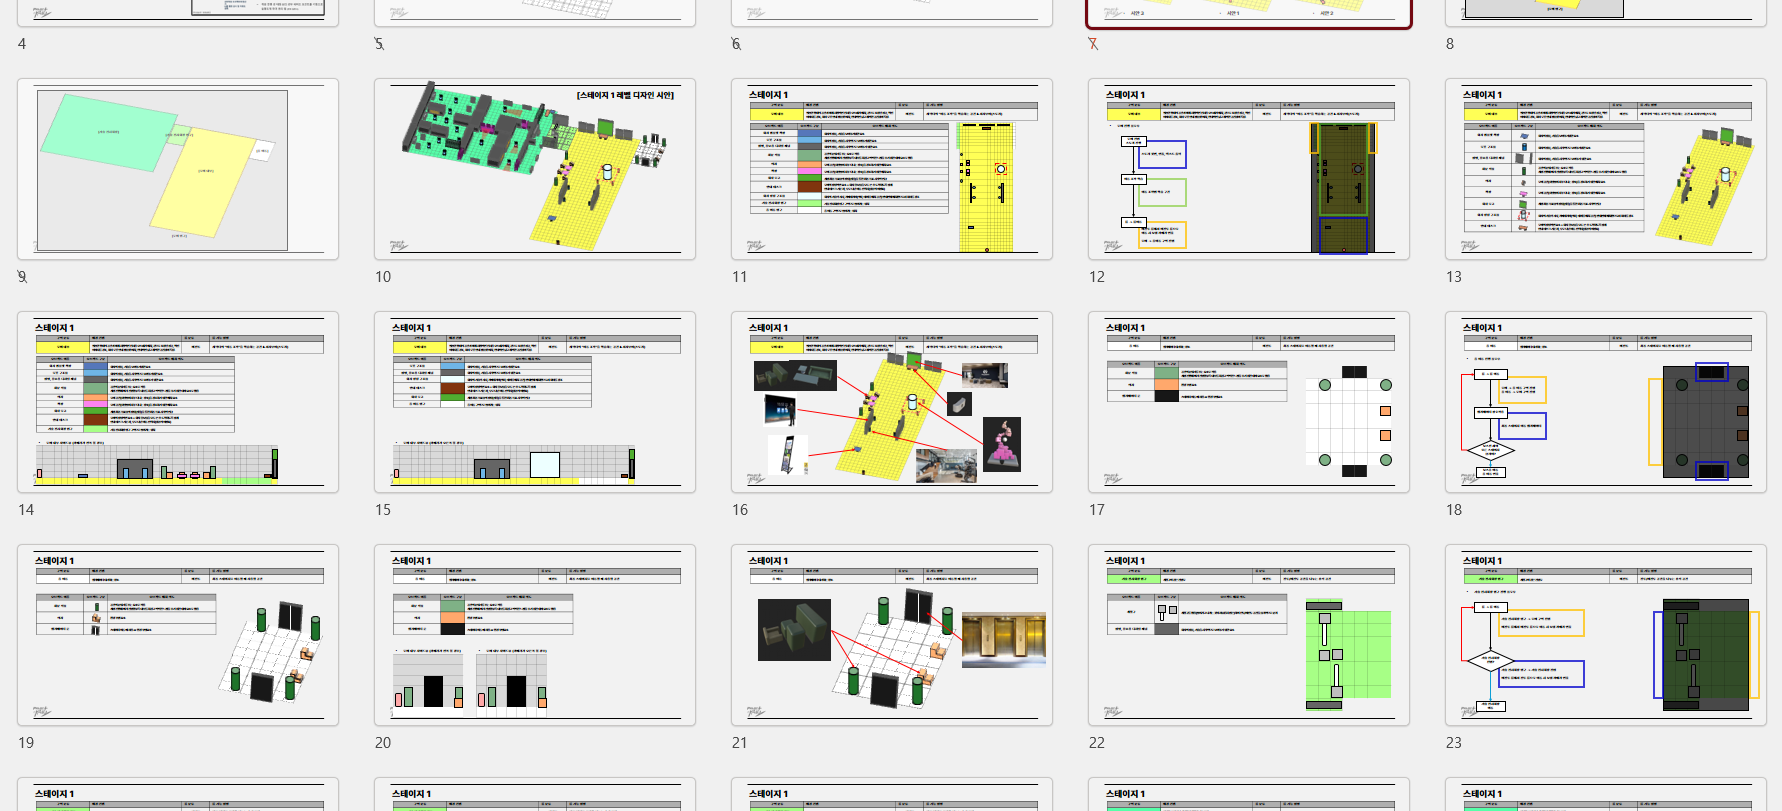Select the partially visible hidden slide 6
Screen dimensions: 1782x811
pos(892,12)
